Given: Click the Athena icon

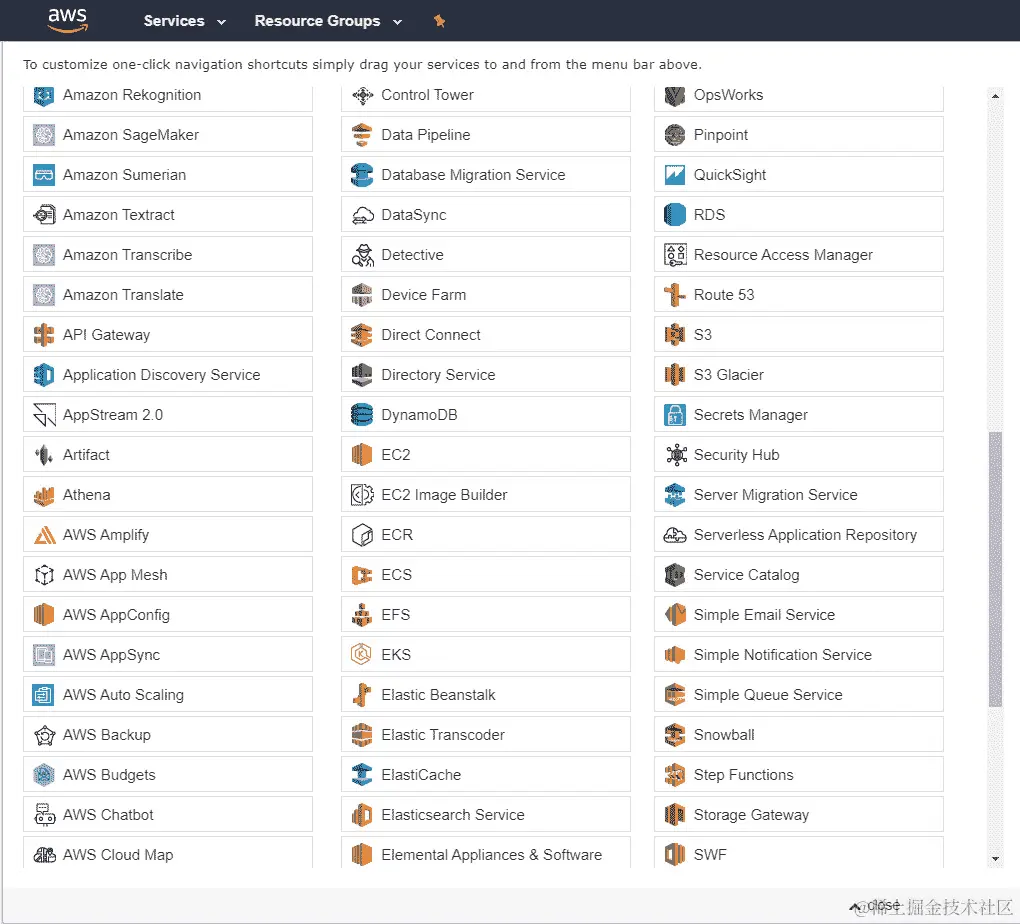Looking at the screenshot, I should 44,495.
